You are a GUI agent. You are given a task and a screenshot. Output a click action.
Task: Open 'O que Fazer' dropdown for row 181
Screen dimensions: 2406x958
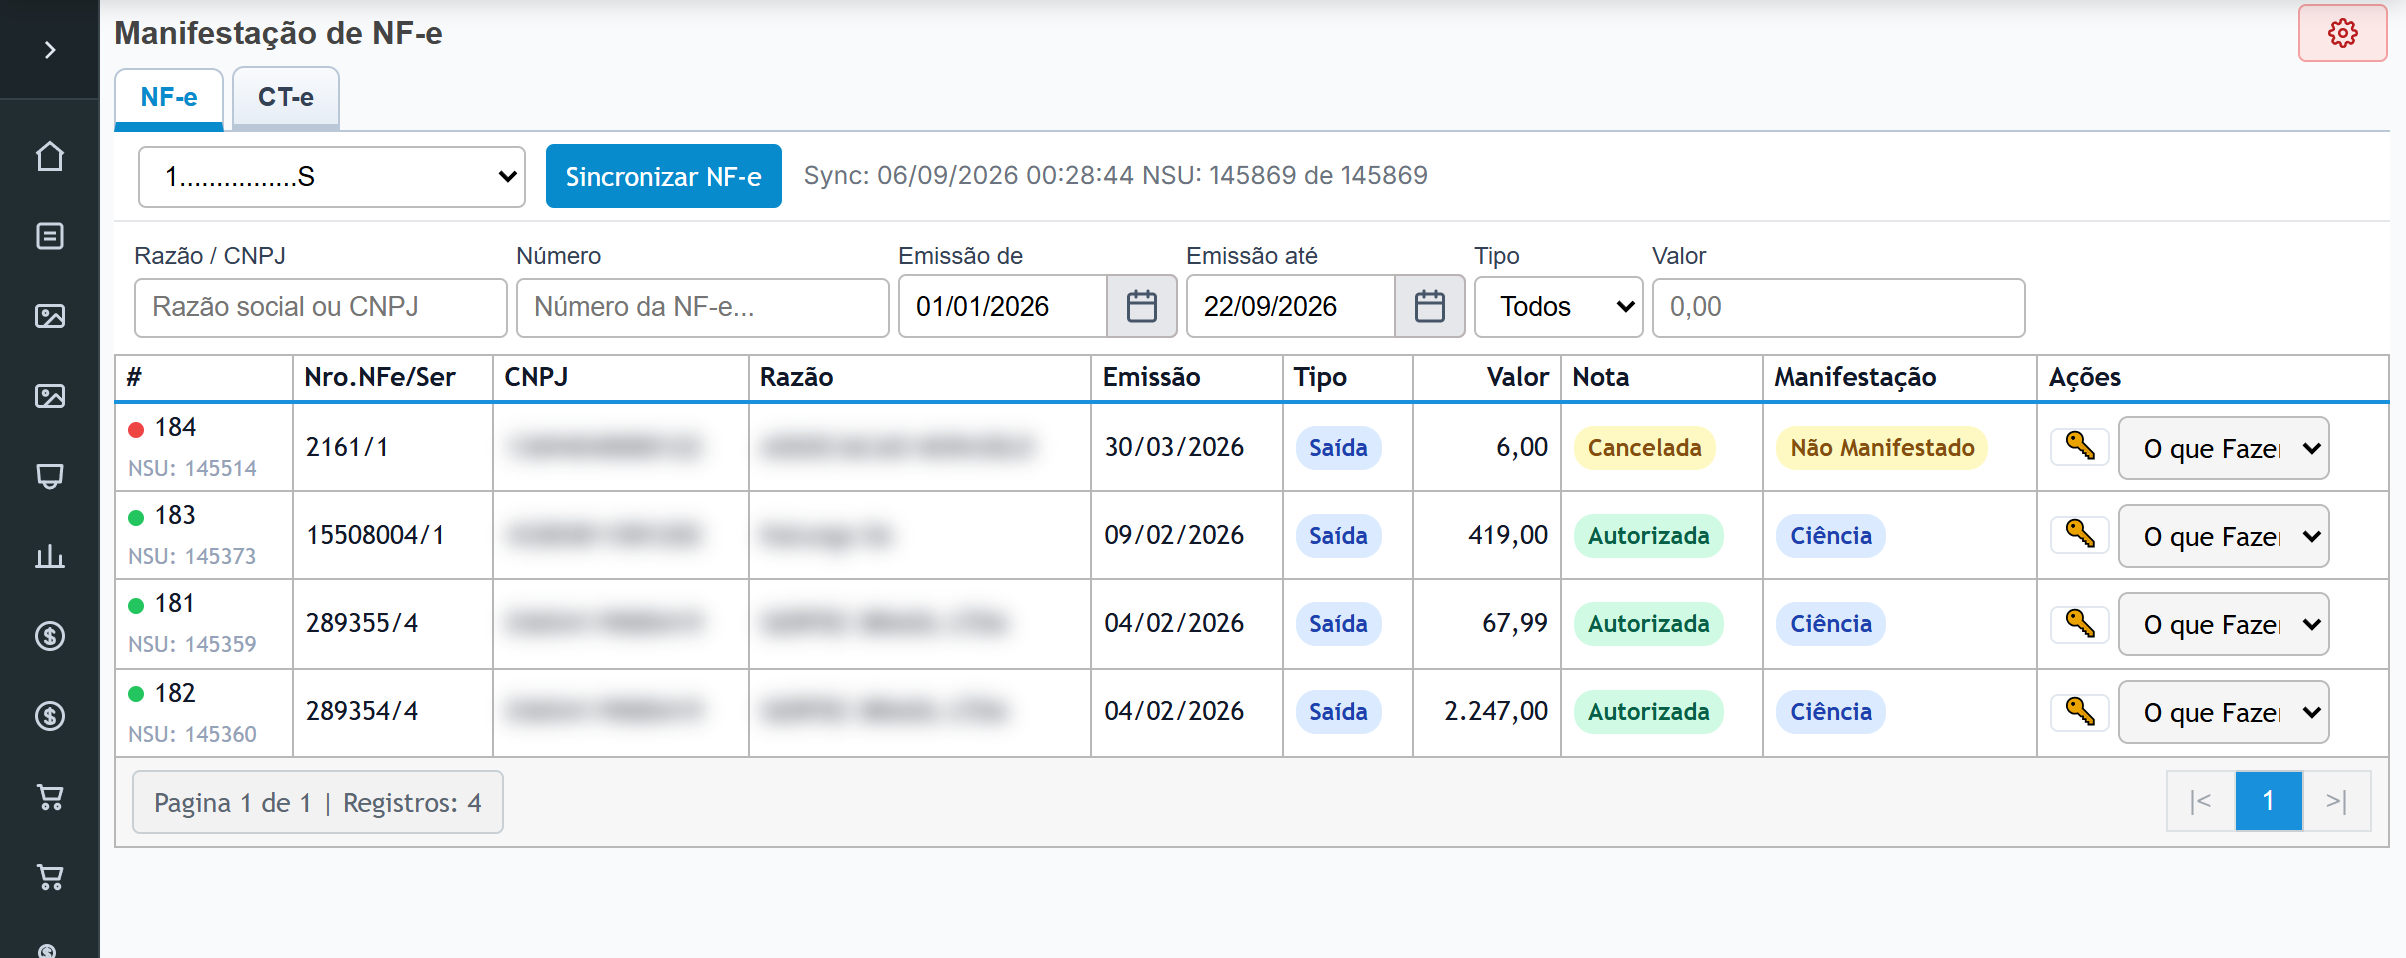pyautogui.click(x=2224, y=624)
